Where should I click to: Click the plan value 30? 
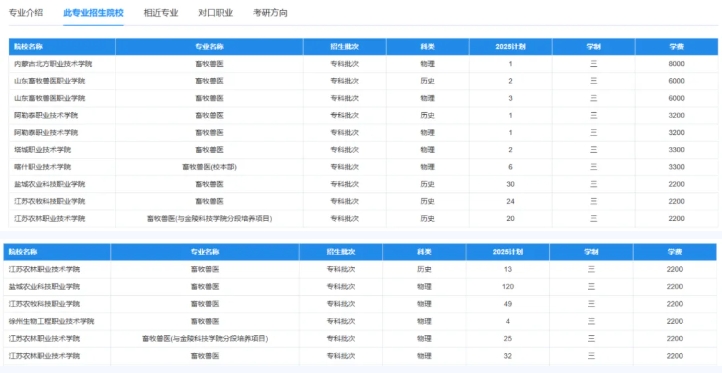coord(511,184)
